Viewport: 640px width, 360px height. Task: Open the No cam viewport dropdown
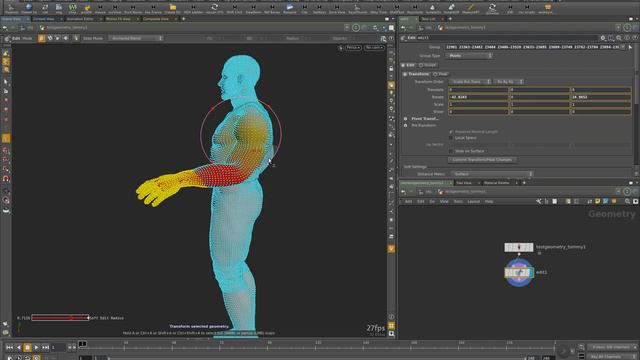coord(374,48)
